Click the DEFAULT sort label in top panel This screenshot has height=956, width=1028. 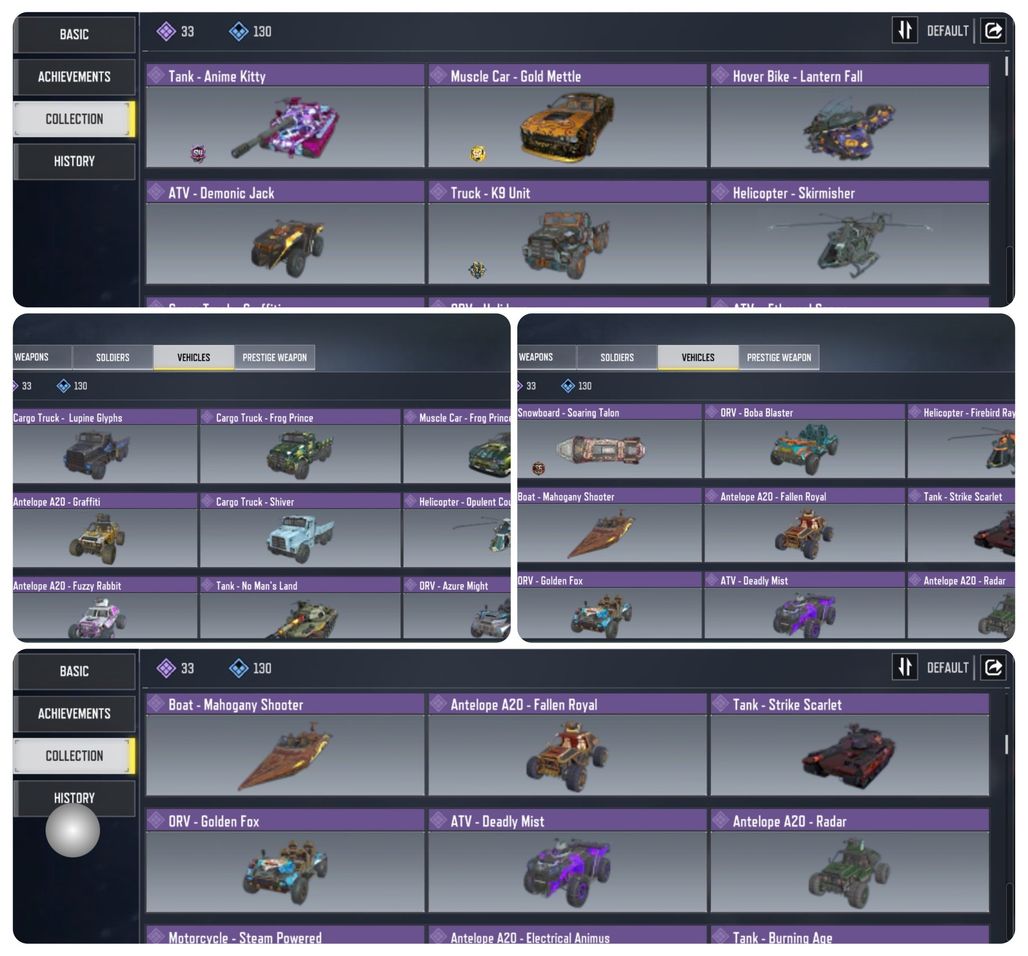(947, 31)
